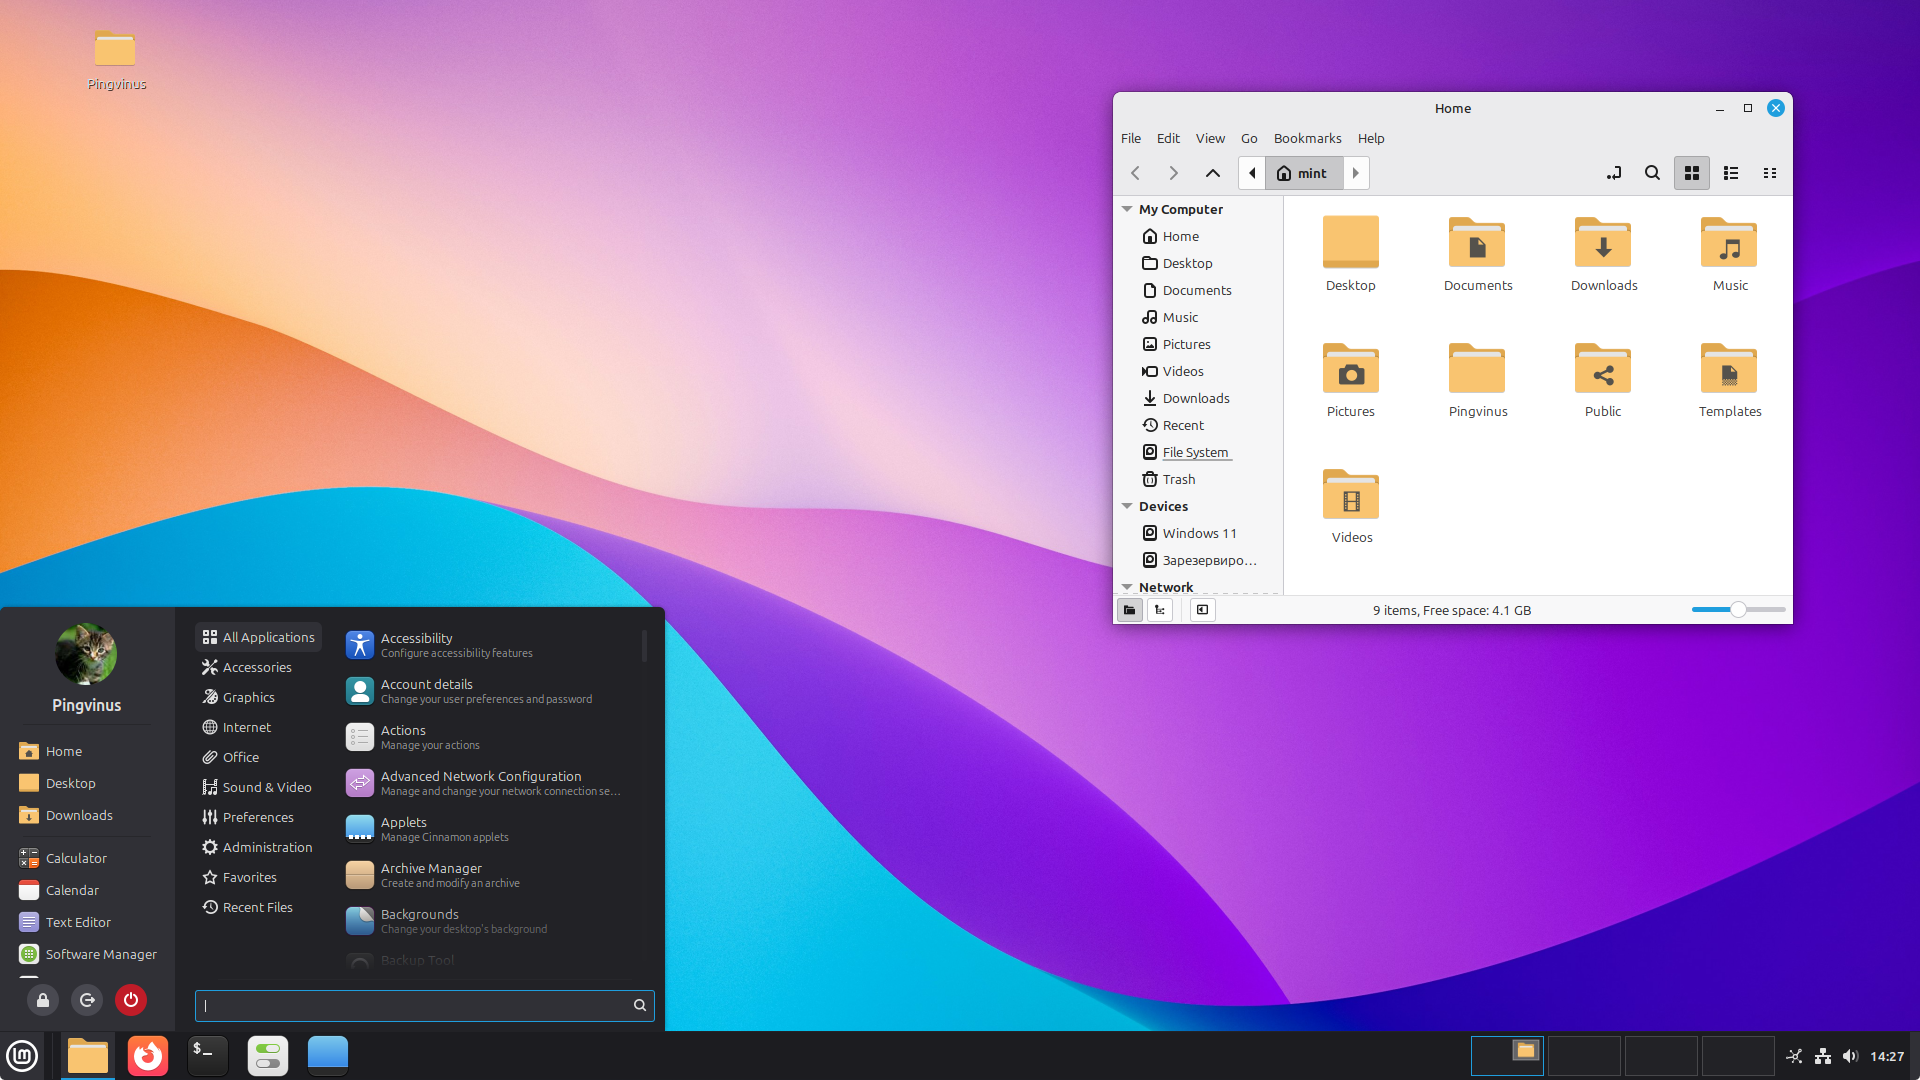Image resolution: width=1920 pixels, height=1080 pixels.
Task: Expand the Network section
Action: [1127, 587]
